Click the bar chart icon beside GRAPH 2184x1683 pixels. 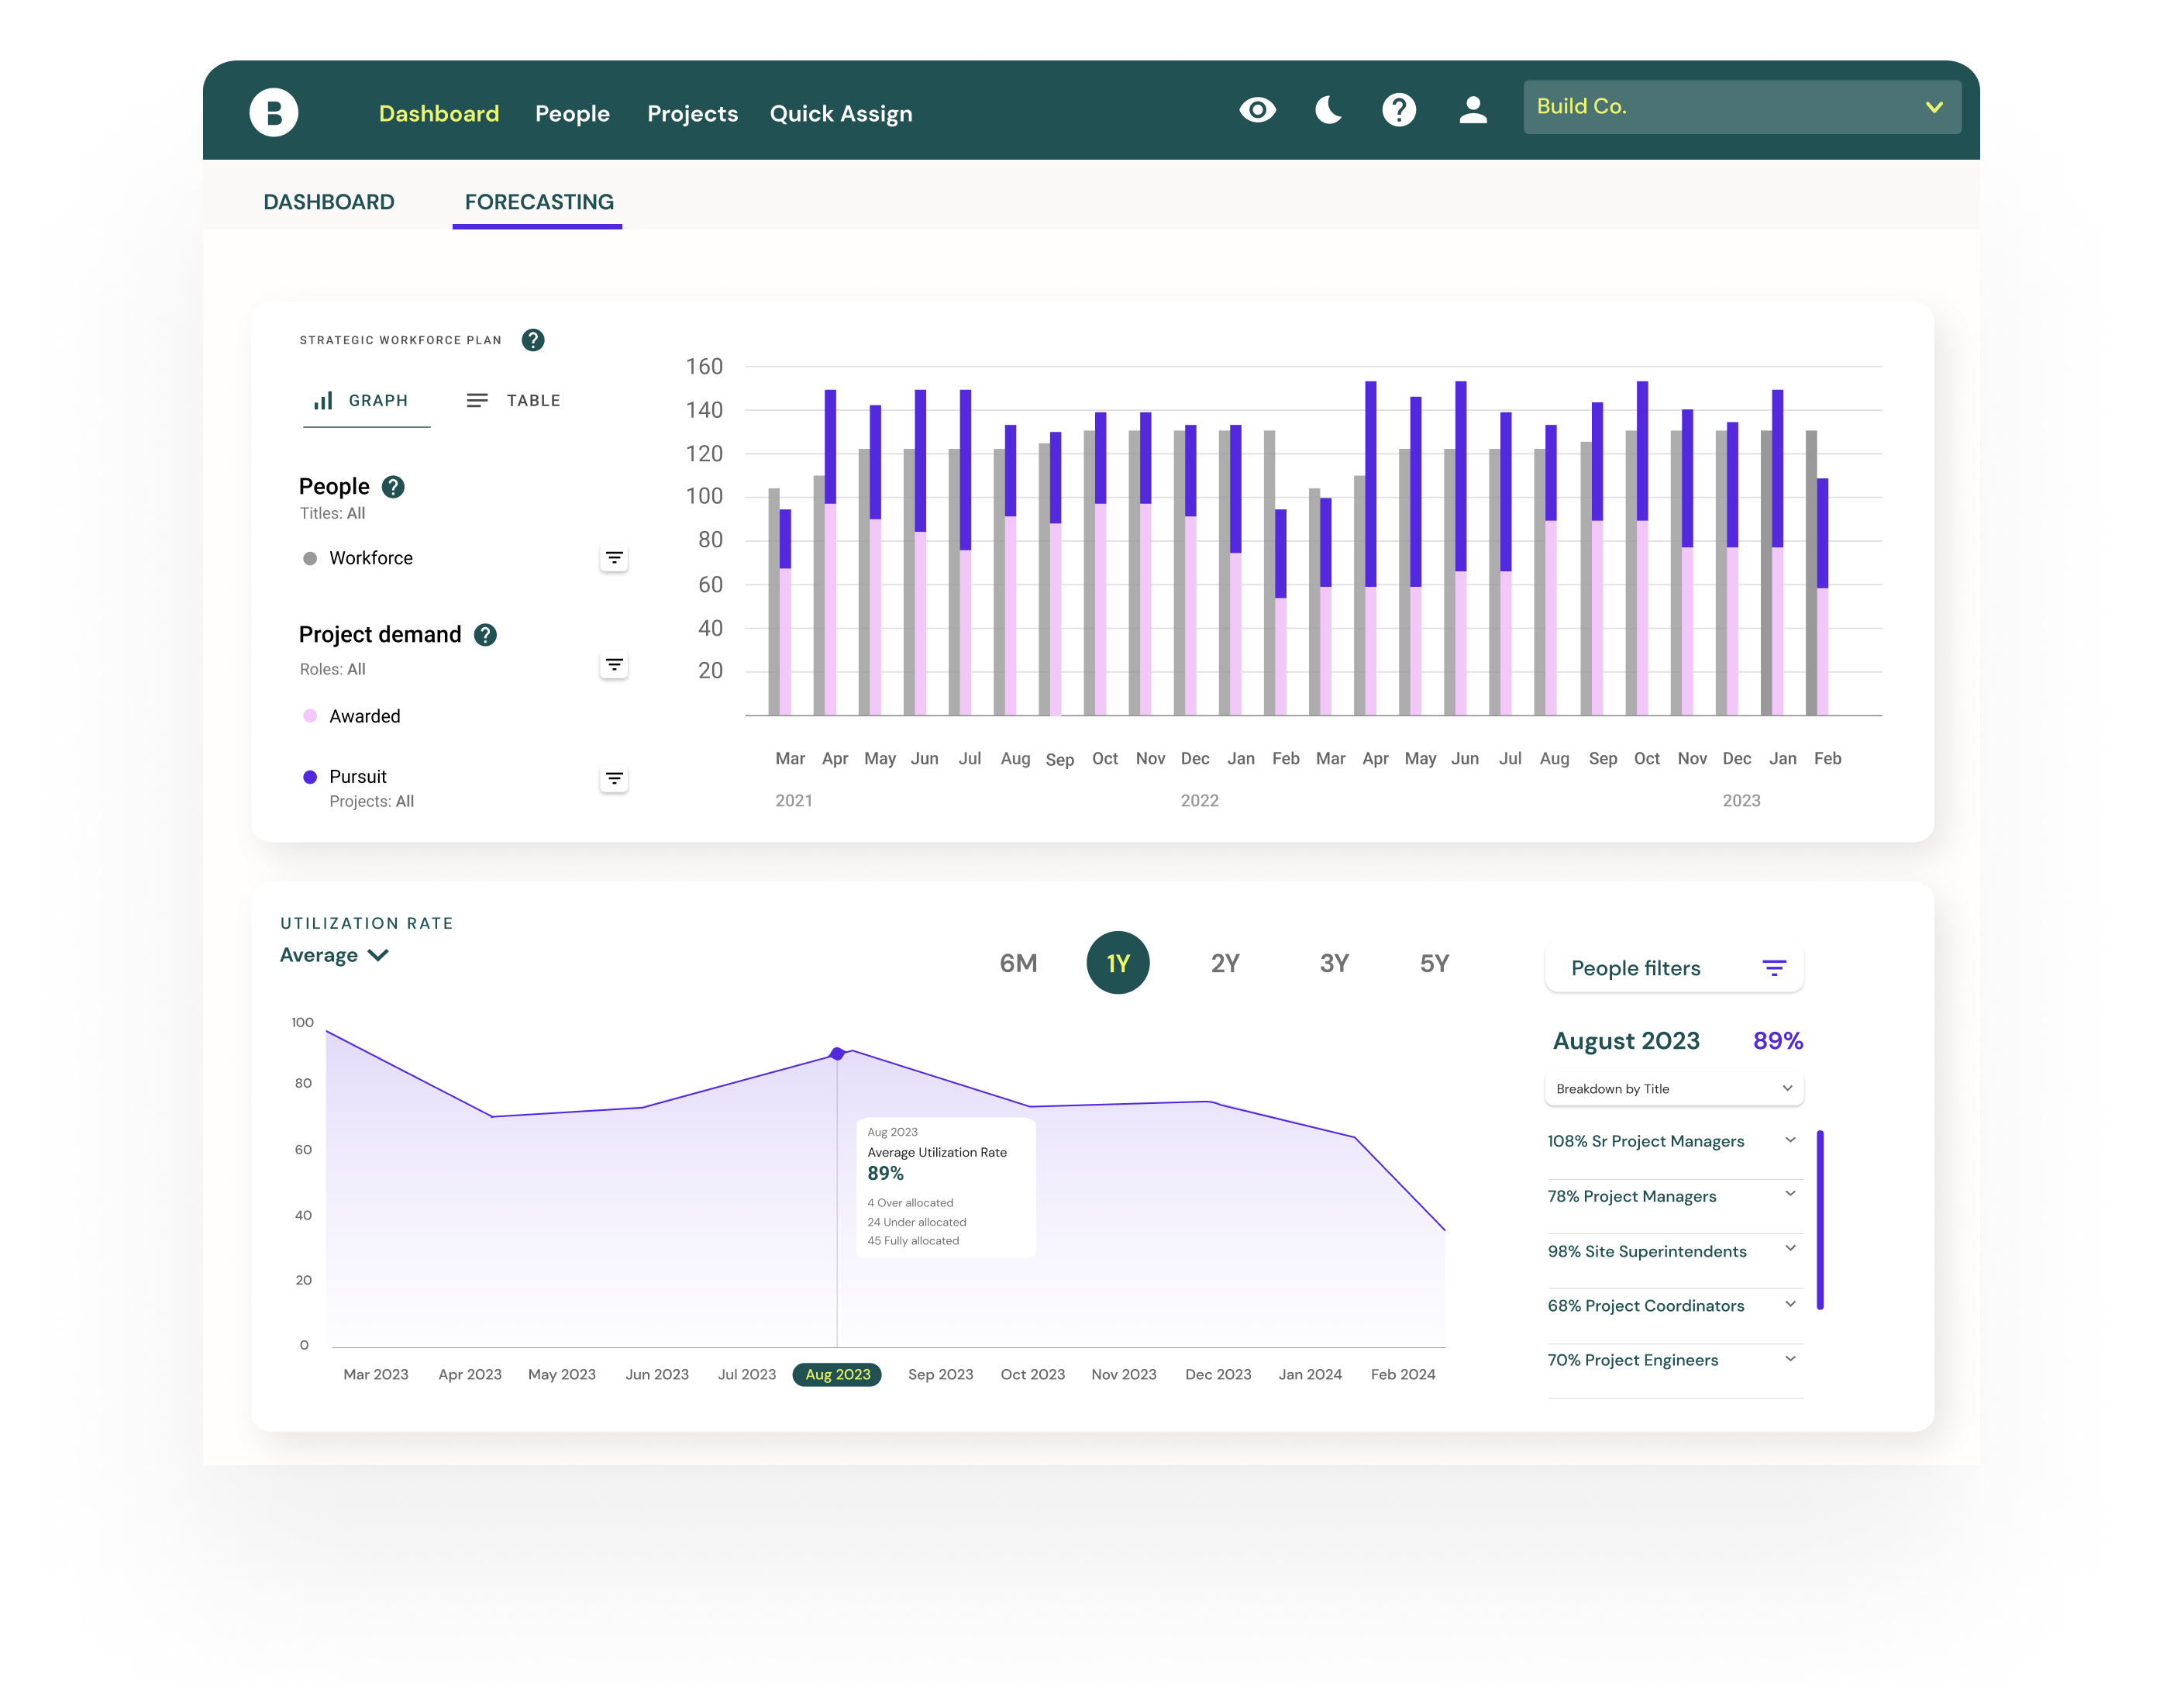coord(323,401)
